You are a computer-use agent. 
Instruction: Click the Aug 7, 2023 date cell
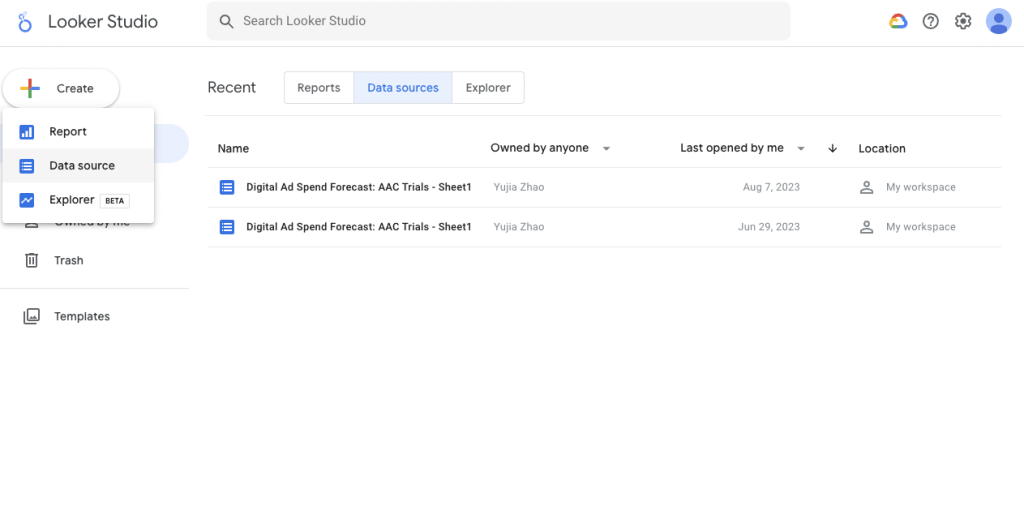point(771,187)
